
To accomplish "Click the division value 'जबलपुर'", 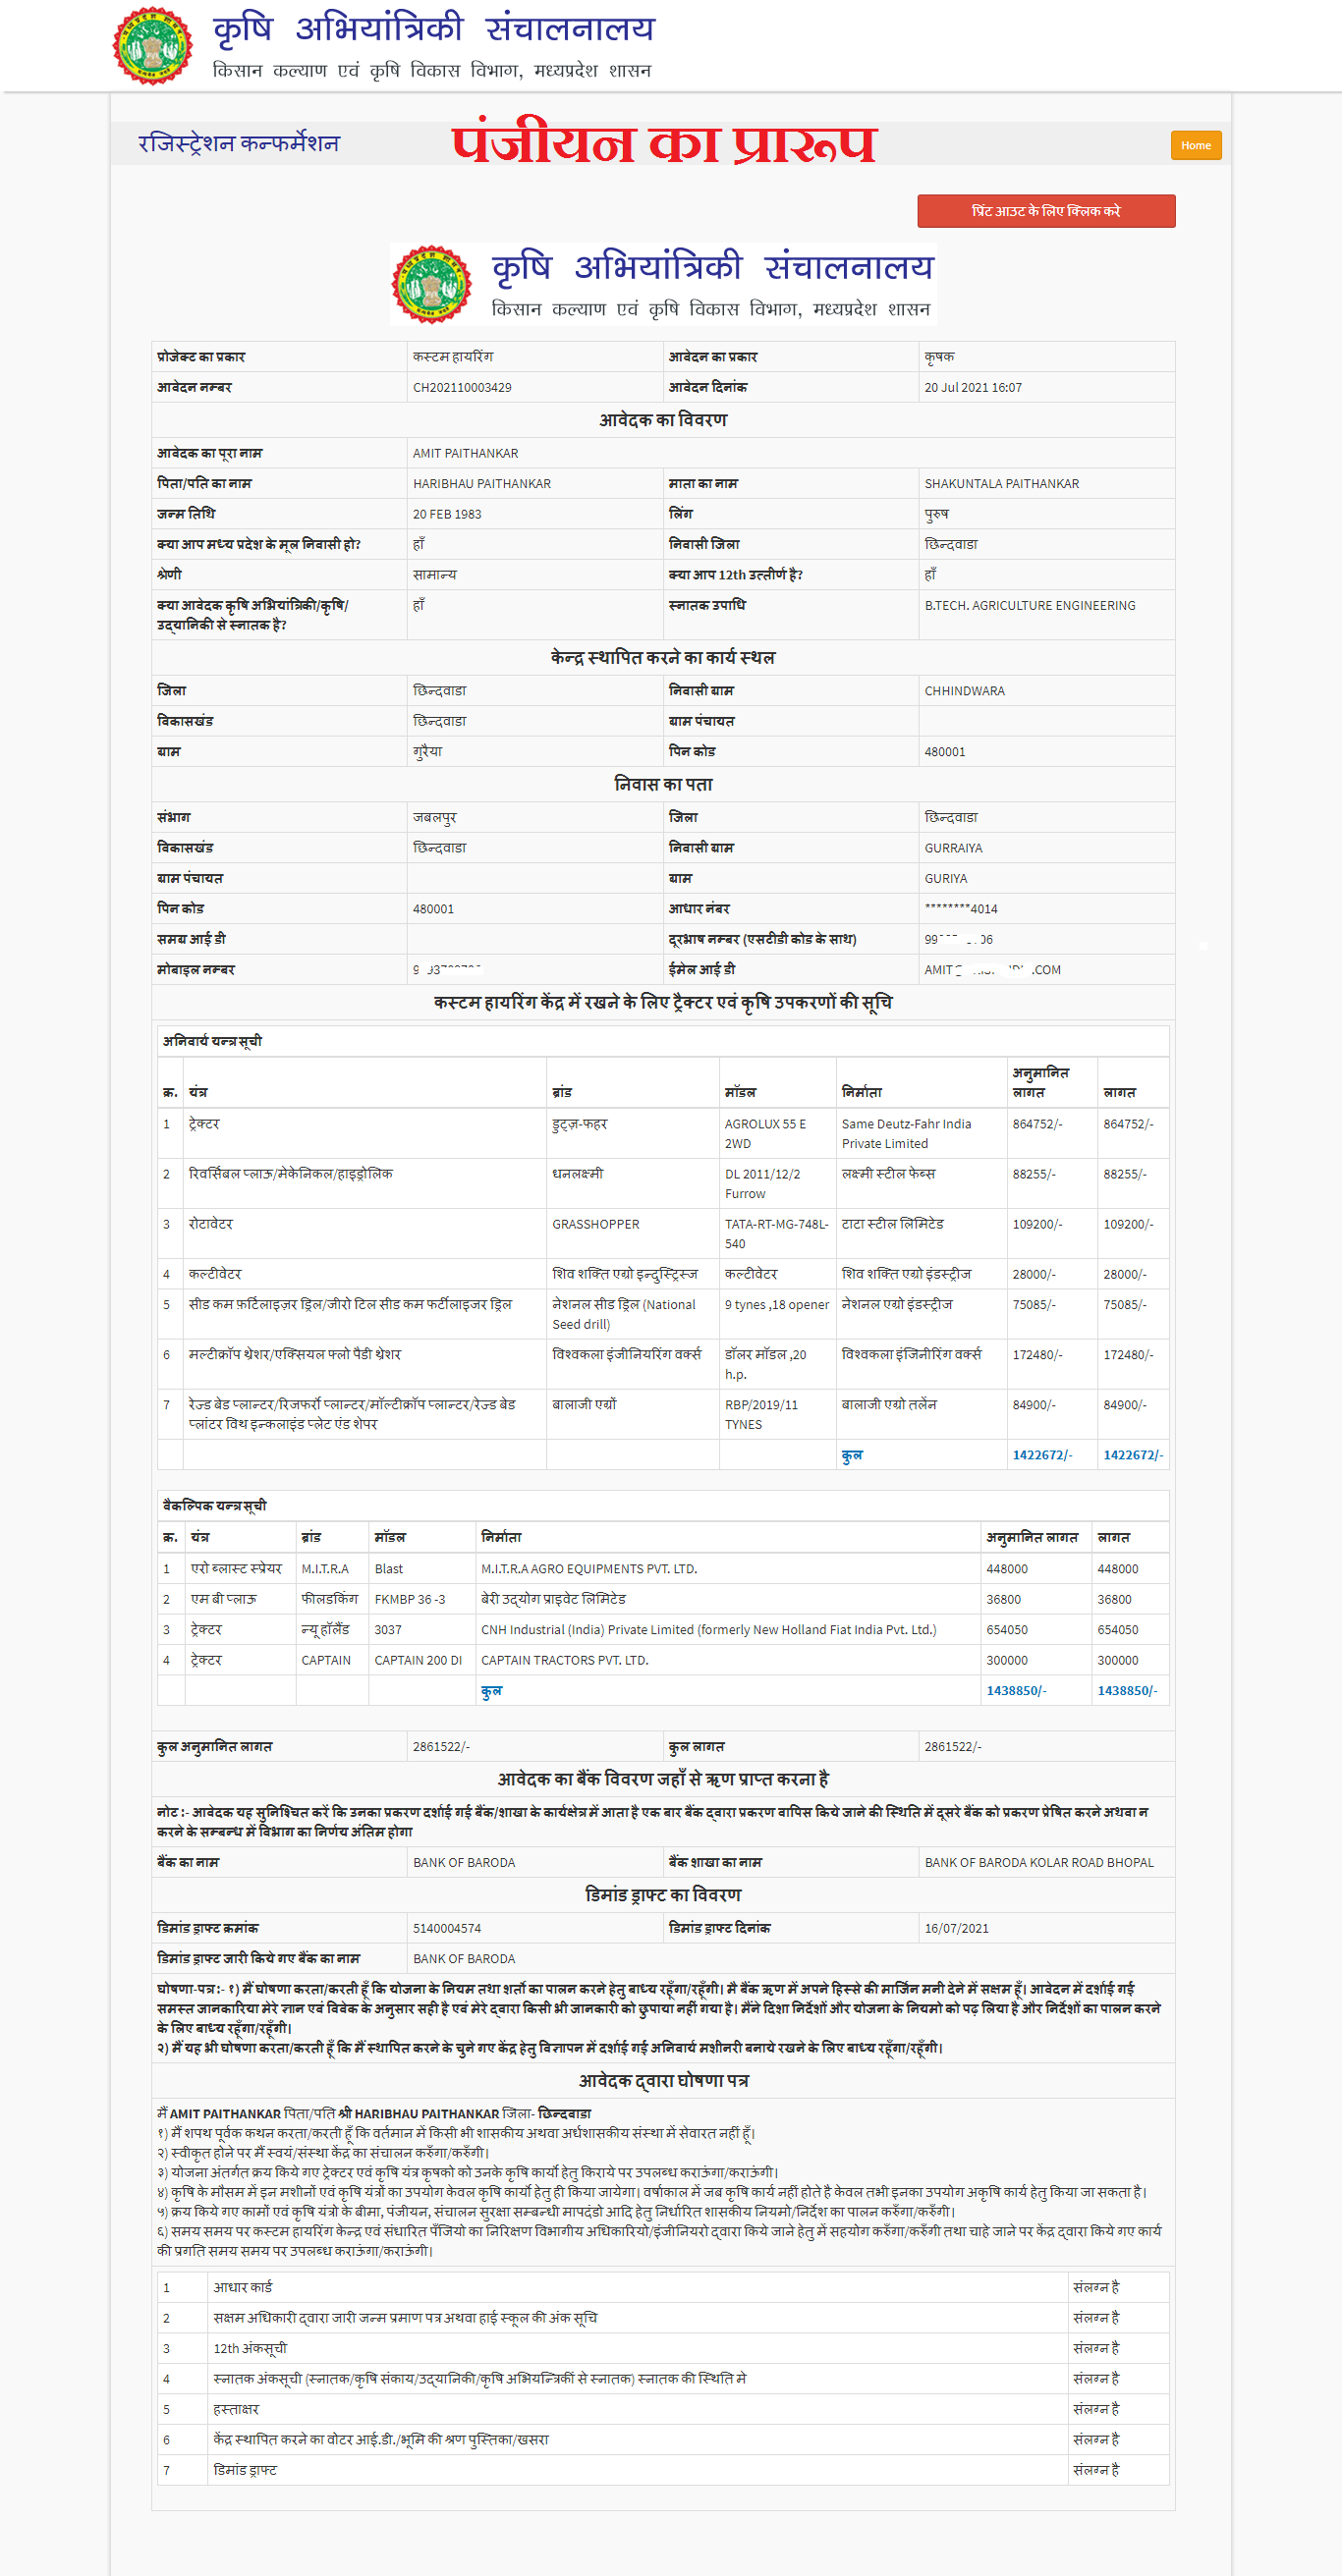I will coord(435,818).
